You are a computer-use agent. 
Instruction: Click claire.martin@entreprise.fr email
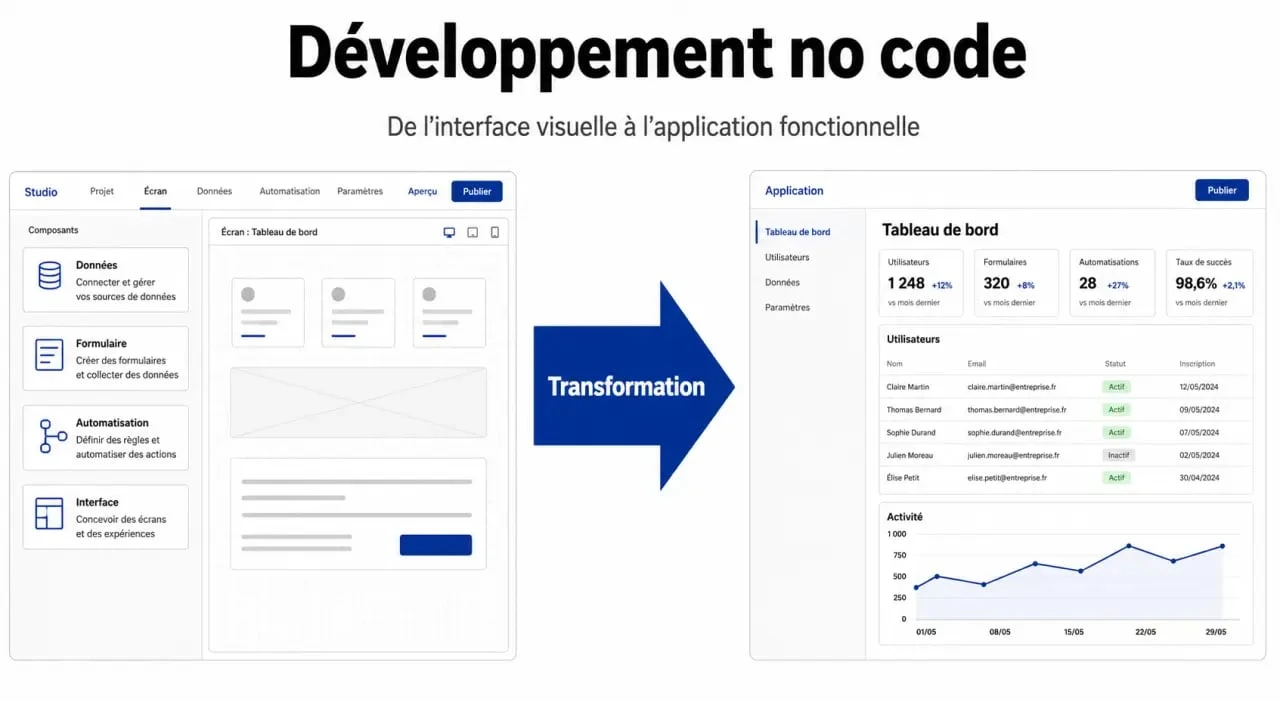coord(1012,387)
